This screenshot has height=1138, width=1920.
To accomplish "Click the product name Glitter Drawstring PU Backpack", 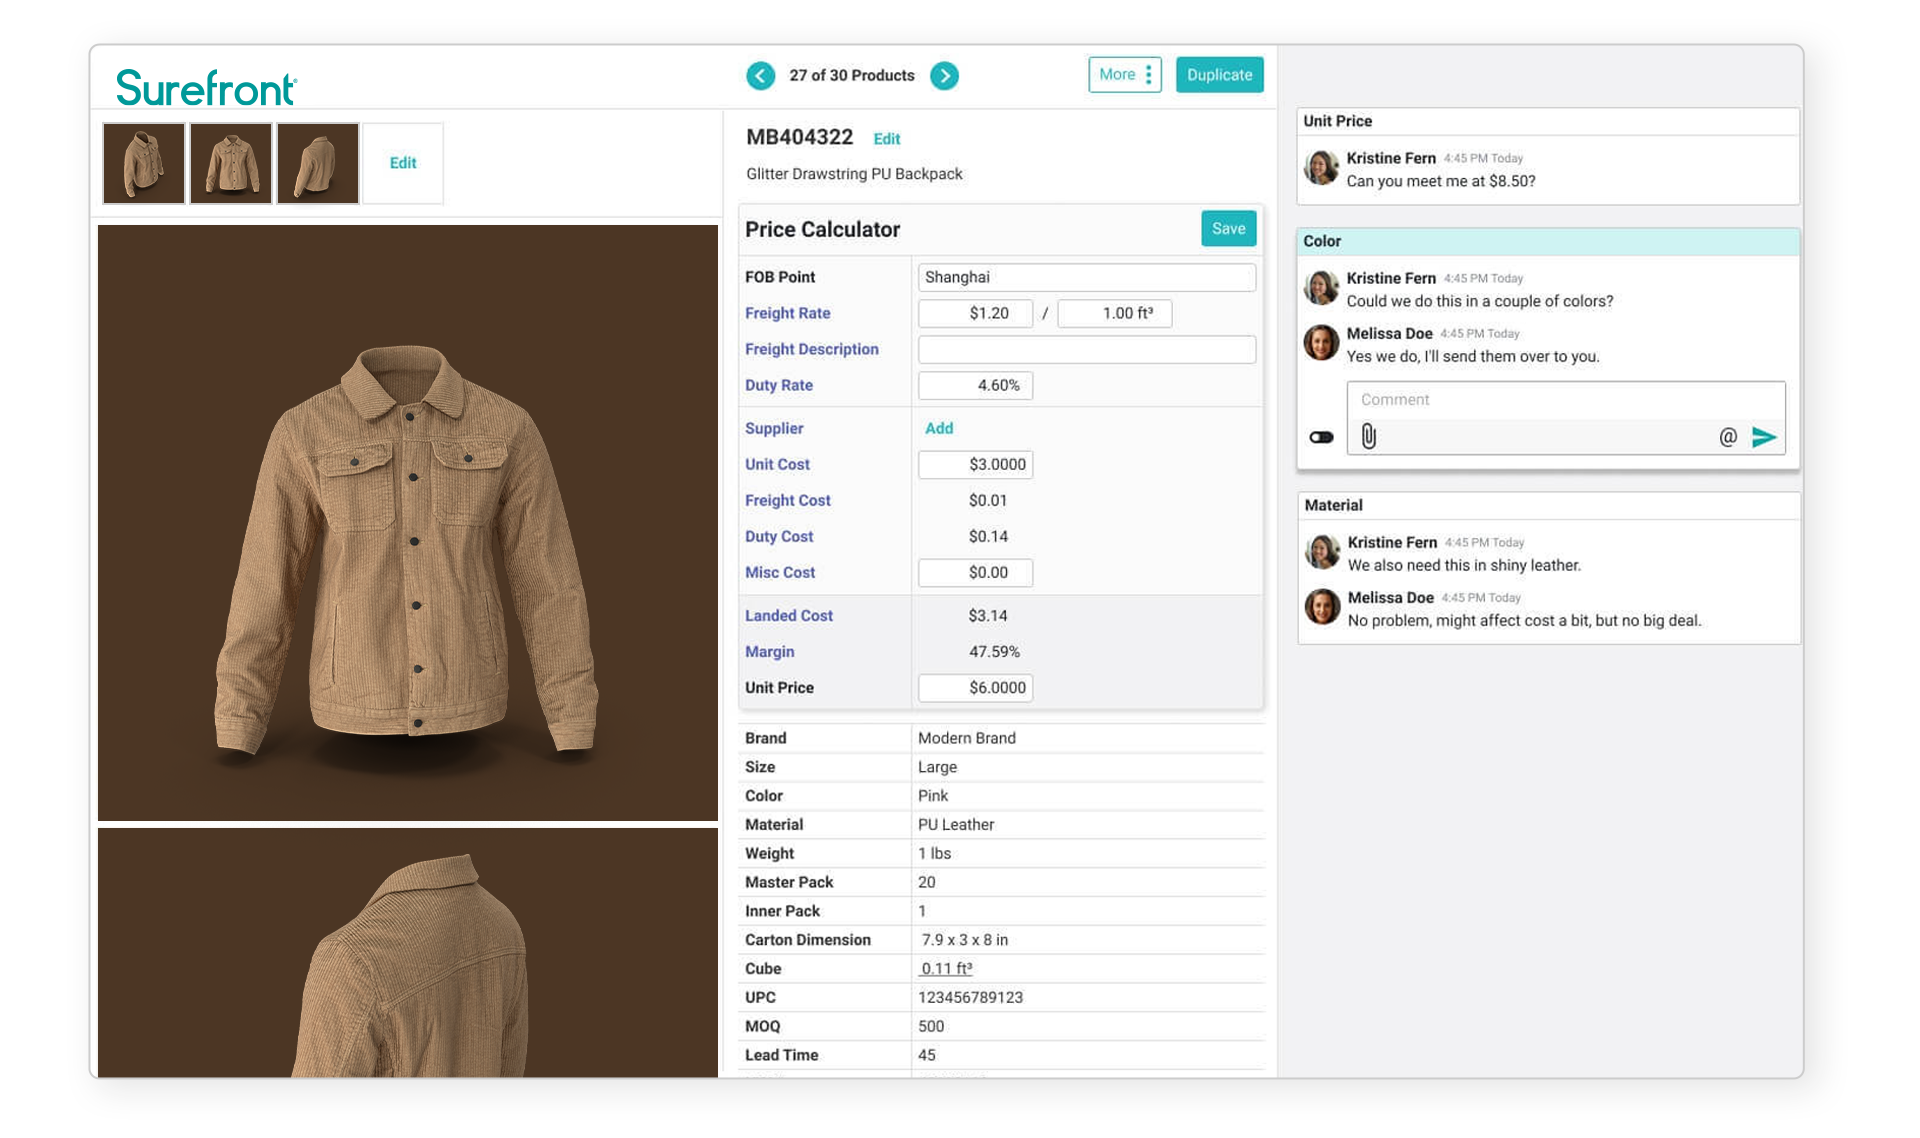I will (x=854, y=174).
